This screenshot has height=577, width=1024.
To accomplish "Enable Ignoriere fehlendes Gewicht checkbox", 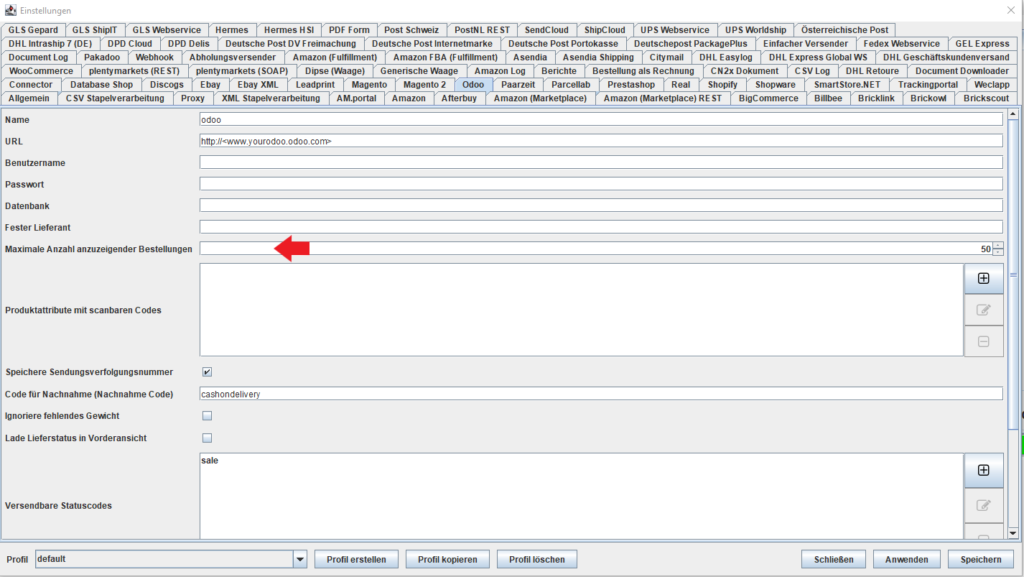I will (207, 416).
